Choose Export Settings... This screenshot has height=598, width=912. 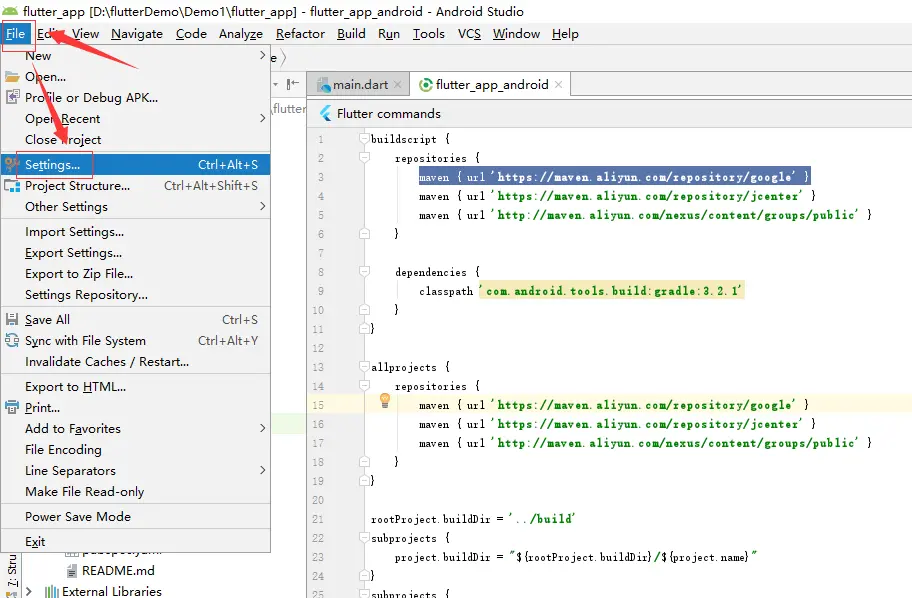136,253
